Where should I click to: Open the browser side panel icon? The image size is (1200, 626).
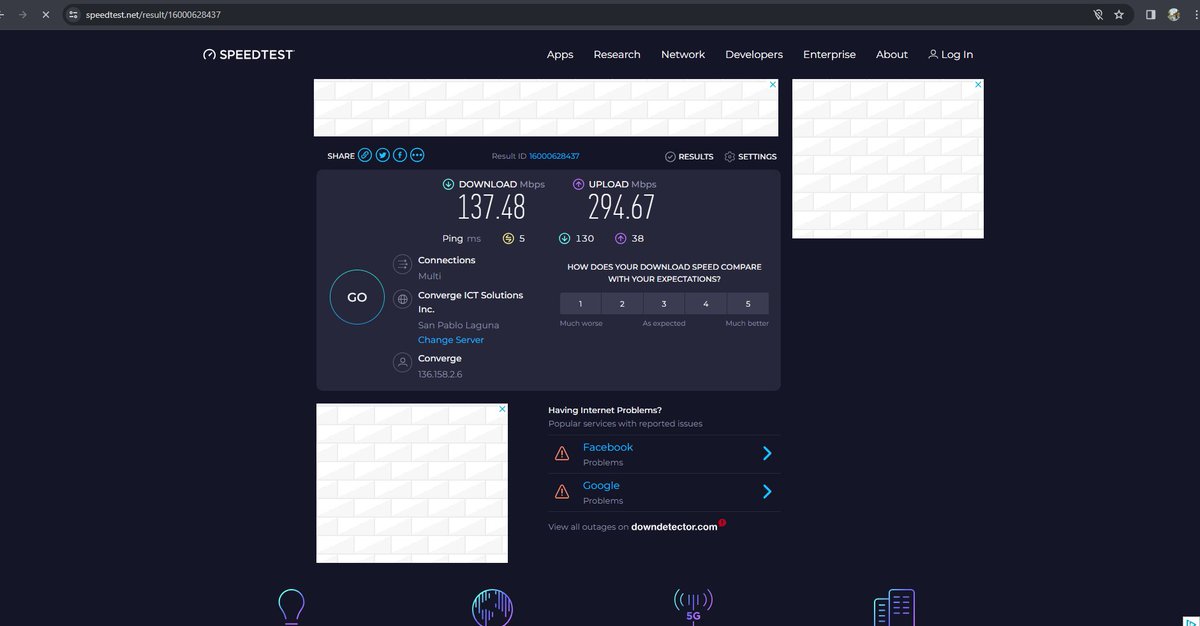[x=1150, y=15]
